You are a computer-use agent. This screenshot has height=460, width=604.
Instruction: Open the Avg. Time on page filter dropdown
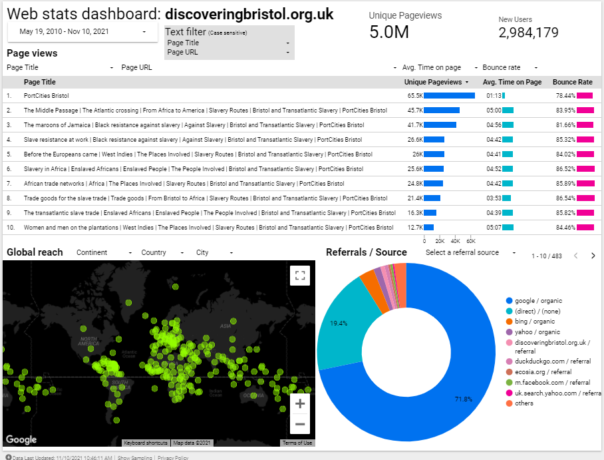click(x=440, y=67)
